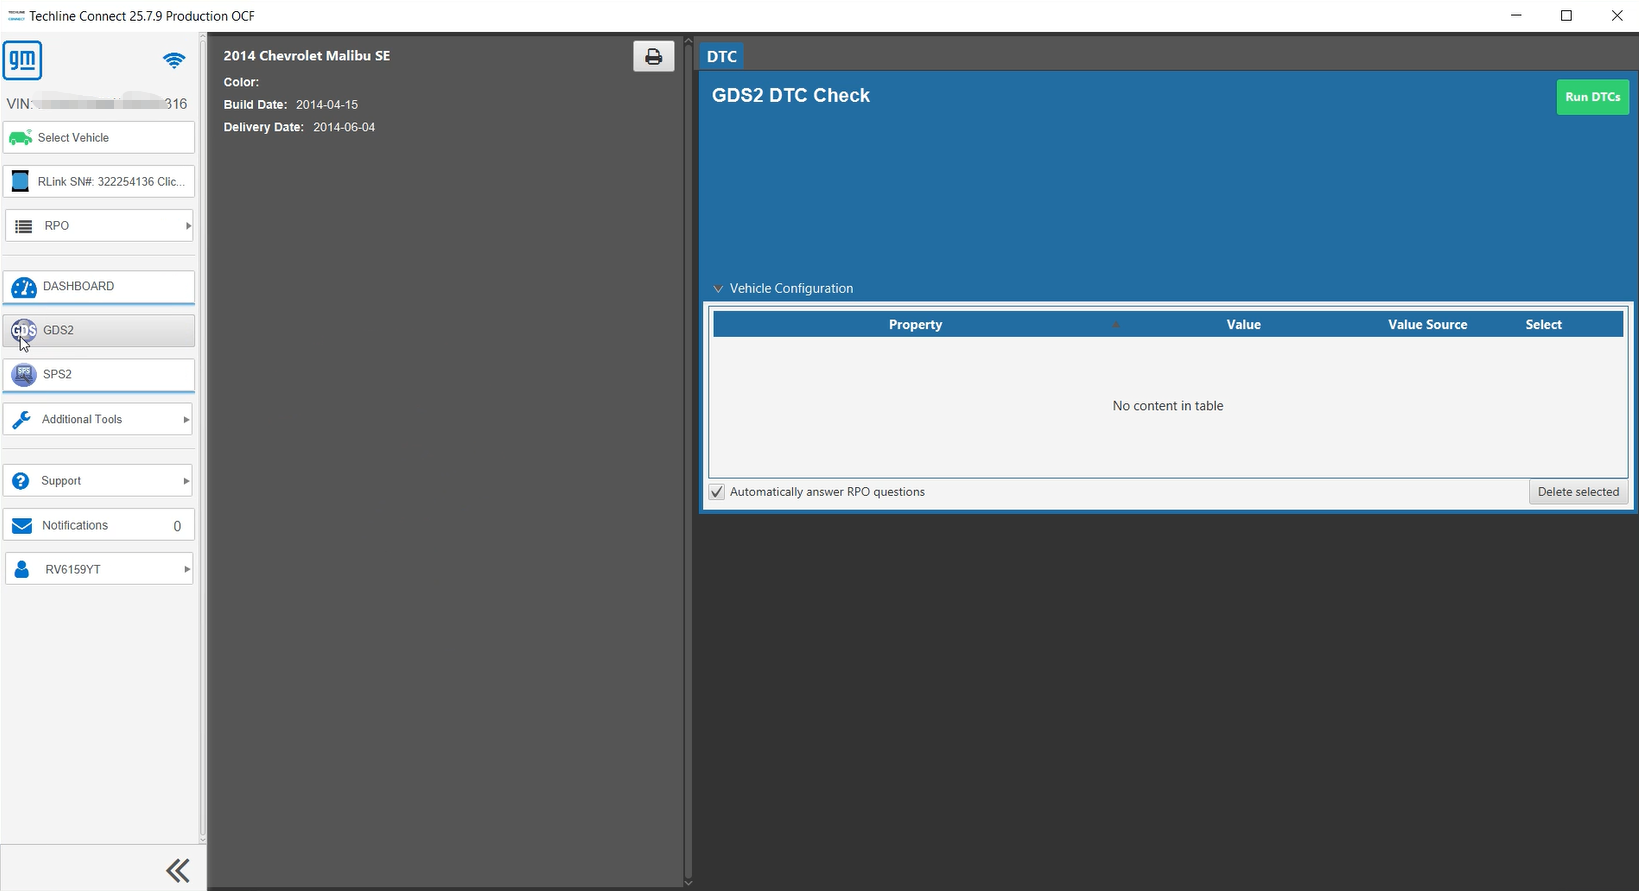This screenshot has width=1639, height=891.
Task: Expand the Additional Tools submenu
Action: click(98, 419)
